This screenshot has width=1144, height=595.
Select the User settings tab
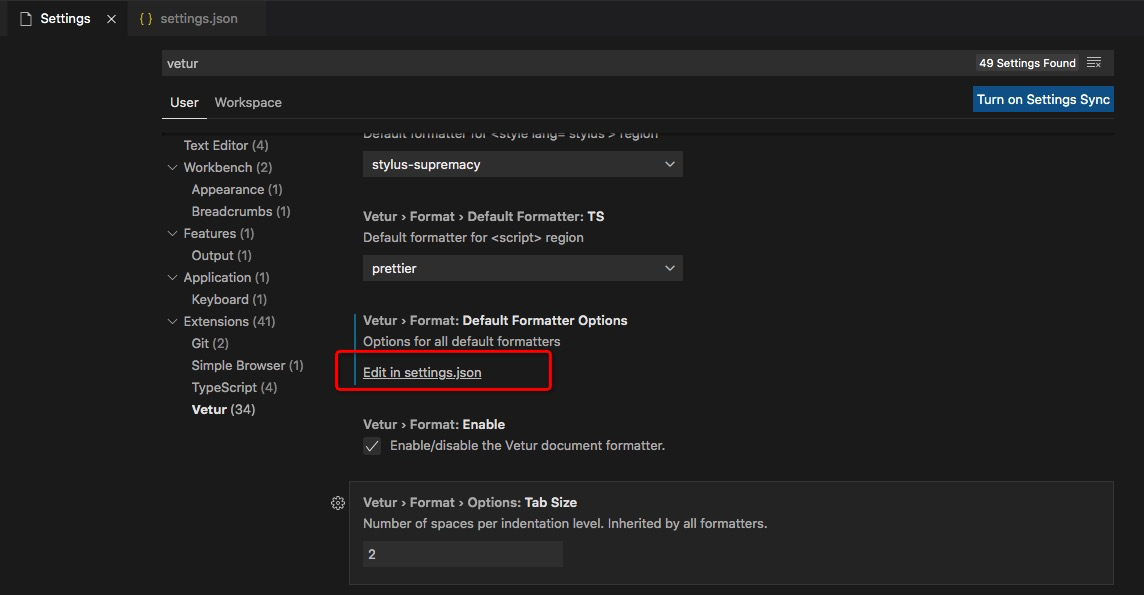click(x=184, y=103)
